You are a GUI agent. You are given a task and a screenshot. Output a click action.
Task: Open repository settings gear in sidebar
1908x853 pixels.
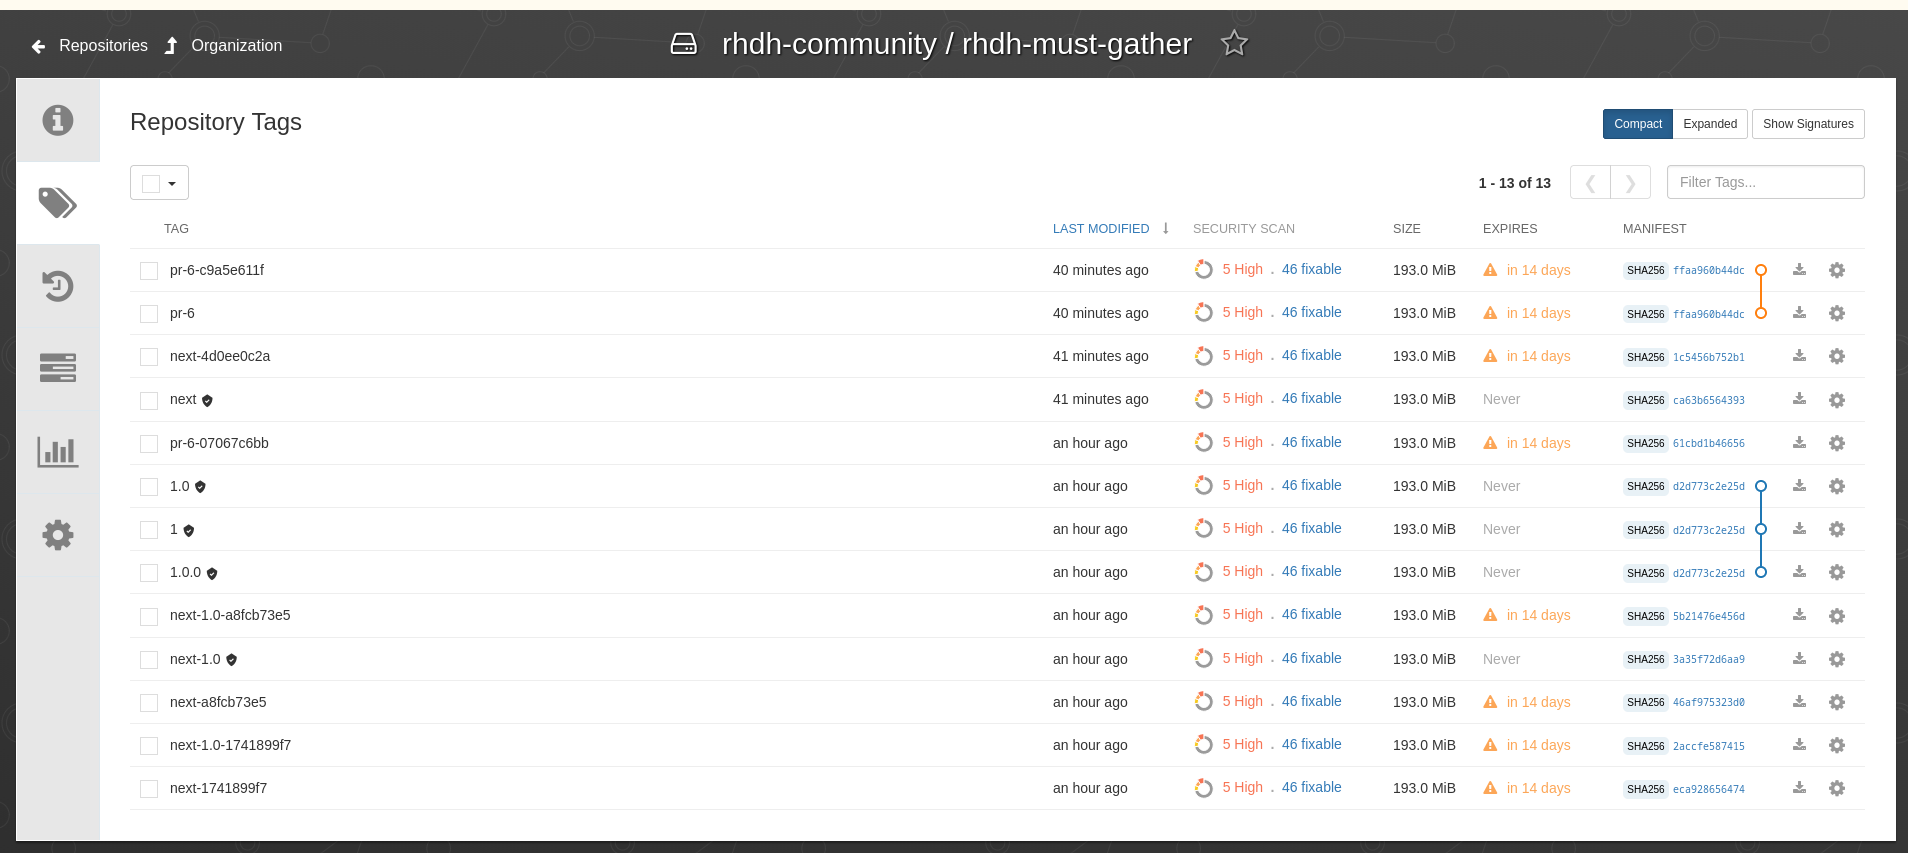pos(58,535)
